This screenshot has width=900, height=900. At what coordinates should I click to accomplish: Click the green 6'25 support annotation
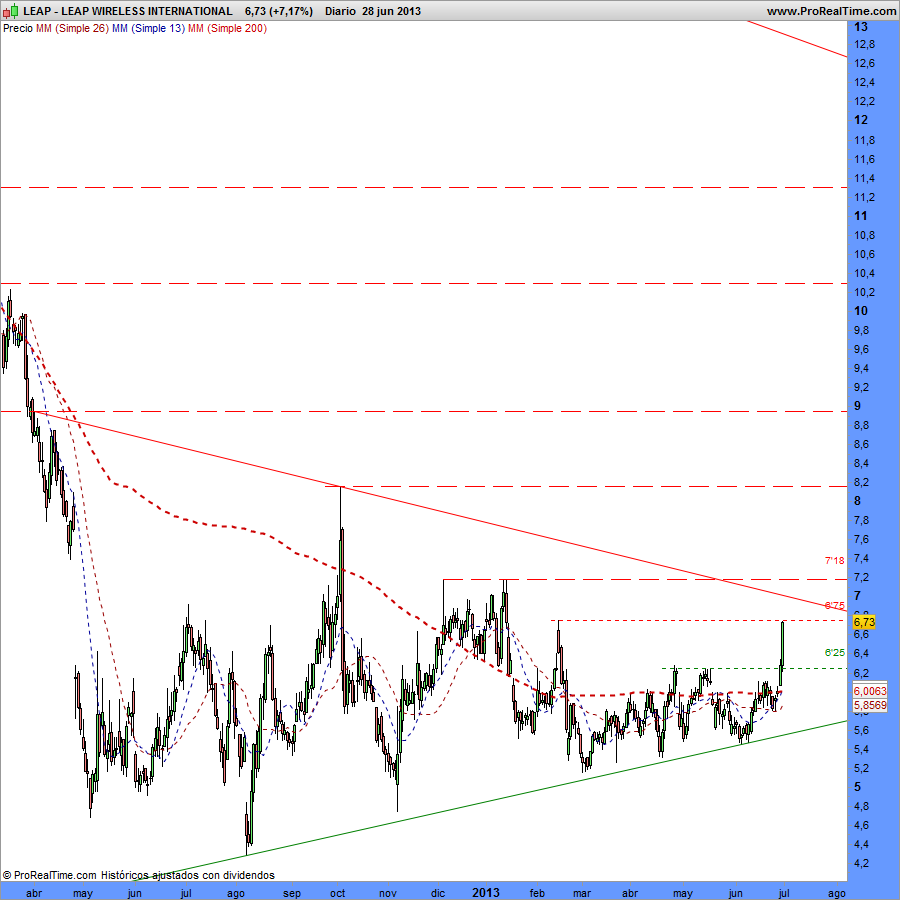point(835,653)
